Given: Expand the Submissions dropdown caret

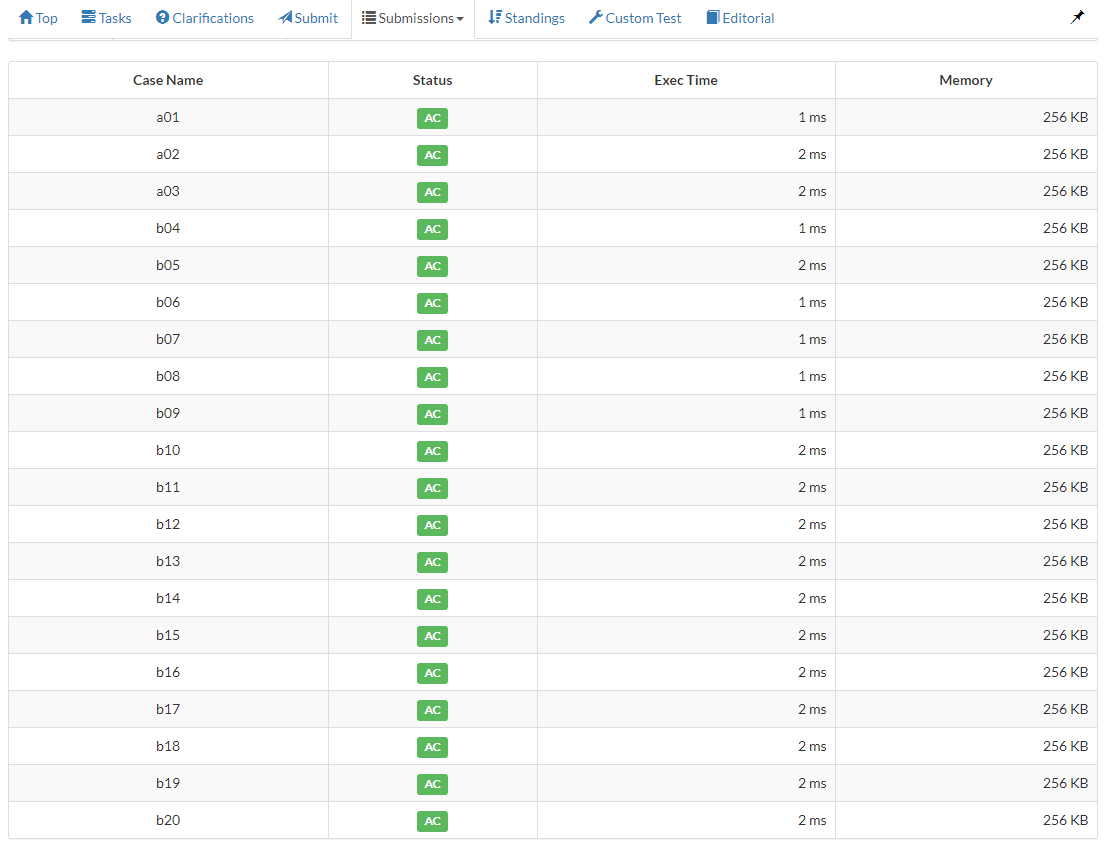Looking at the screenshot, I should click(460, 19).
